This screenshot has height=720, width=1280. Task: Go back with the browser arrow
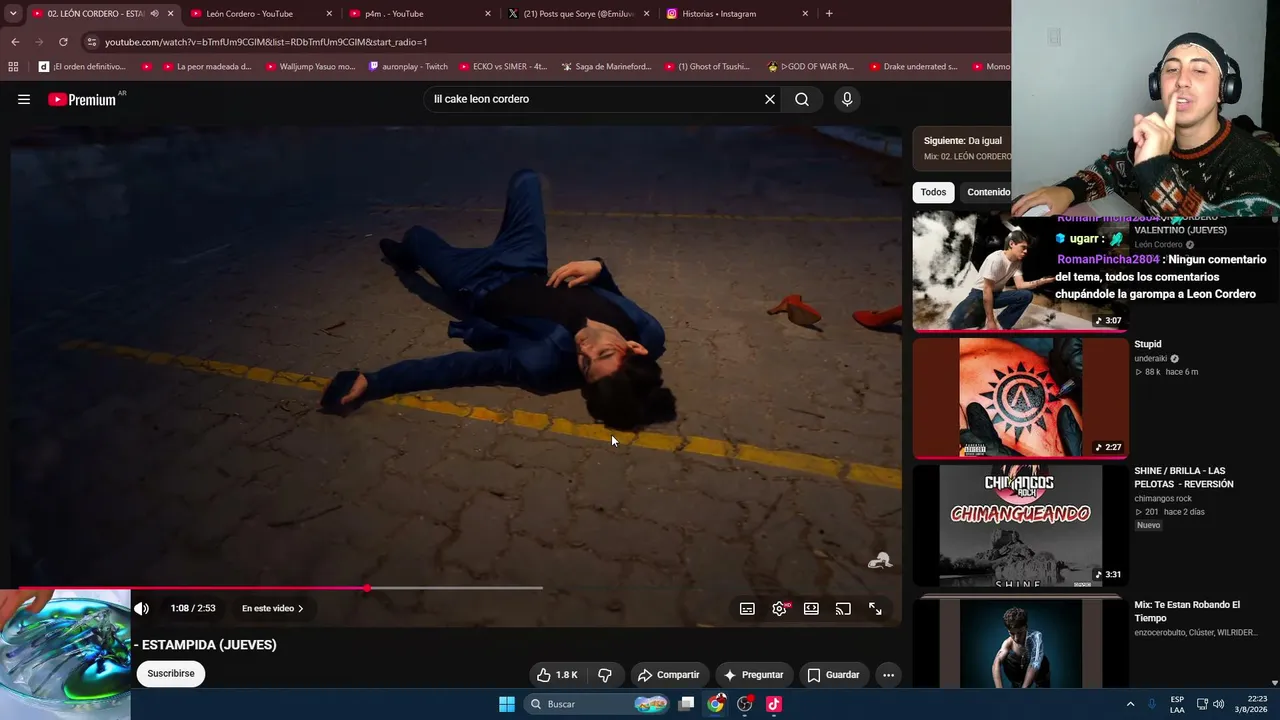(x=15, y=42)
